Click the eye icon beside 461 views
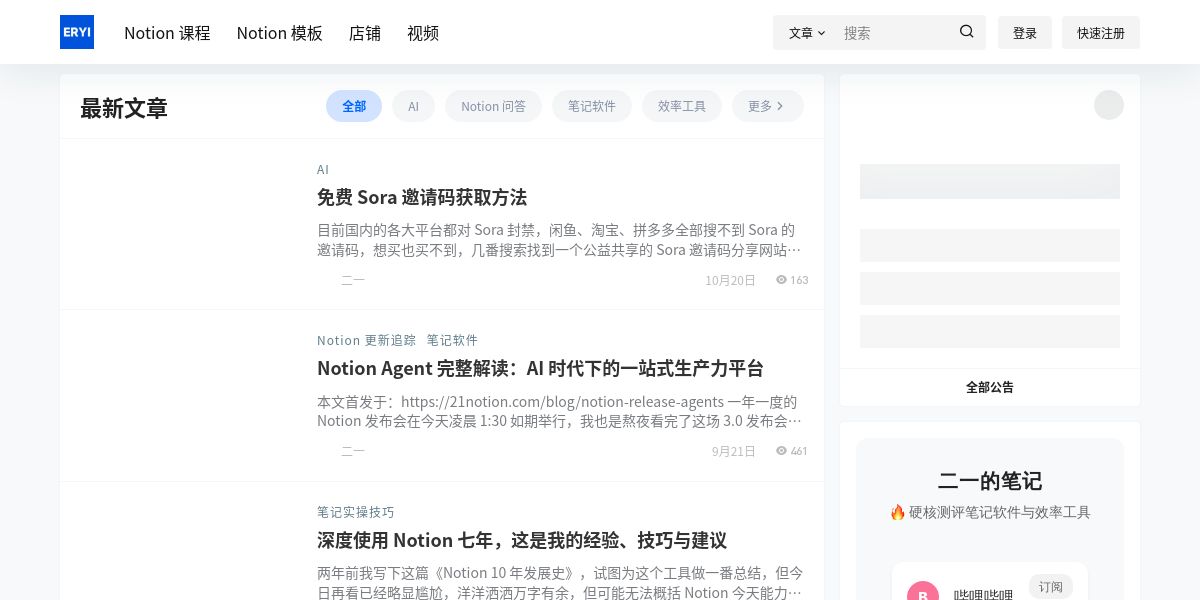 [781, 451]
